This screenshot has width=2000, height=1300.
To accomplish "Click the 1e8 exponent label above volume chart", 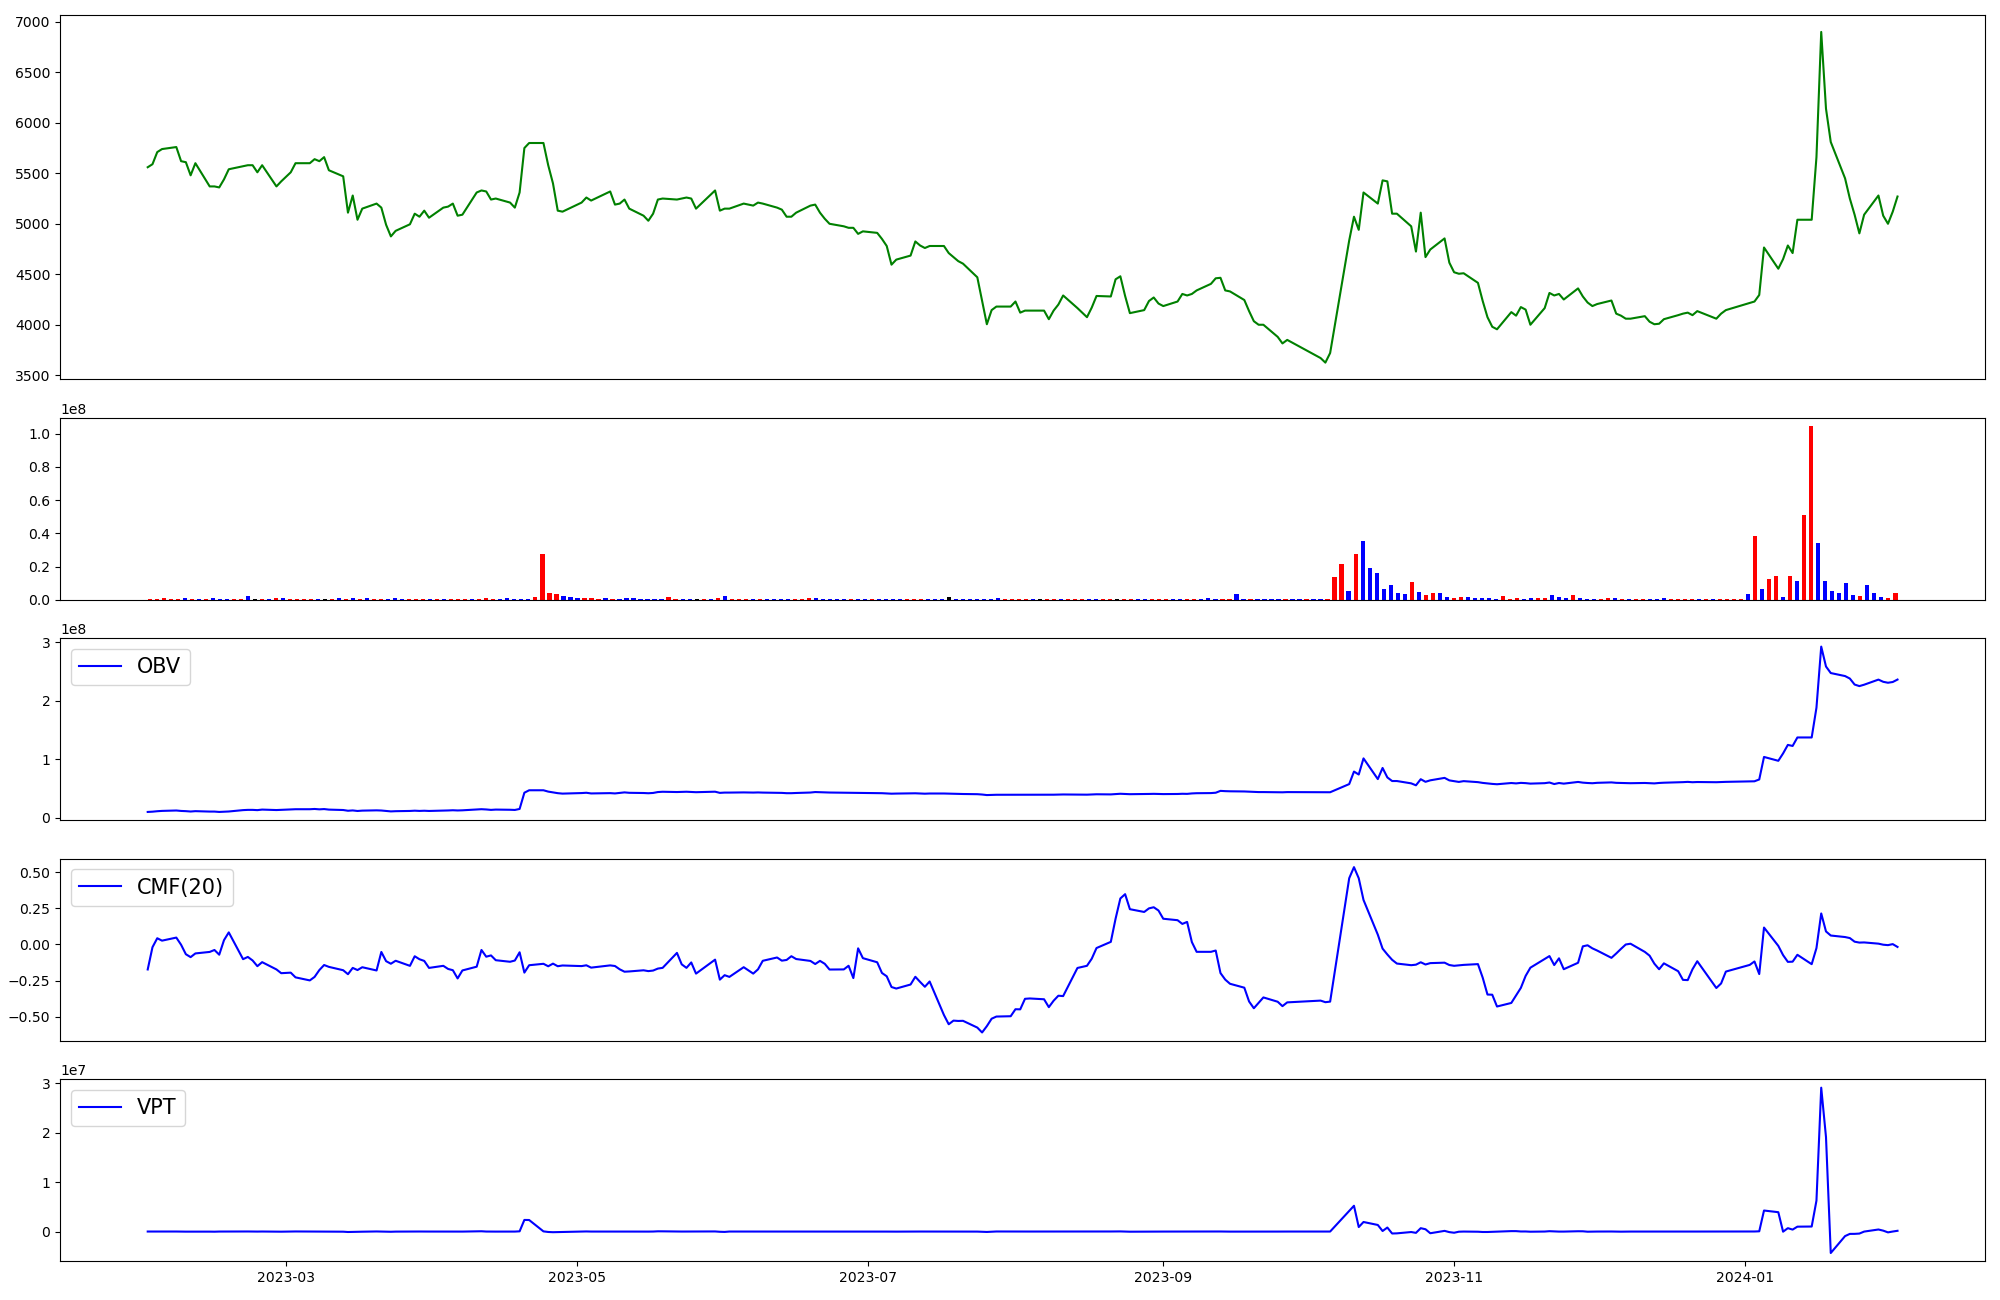I will (74, 410).
